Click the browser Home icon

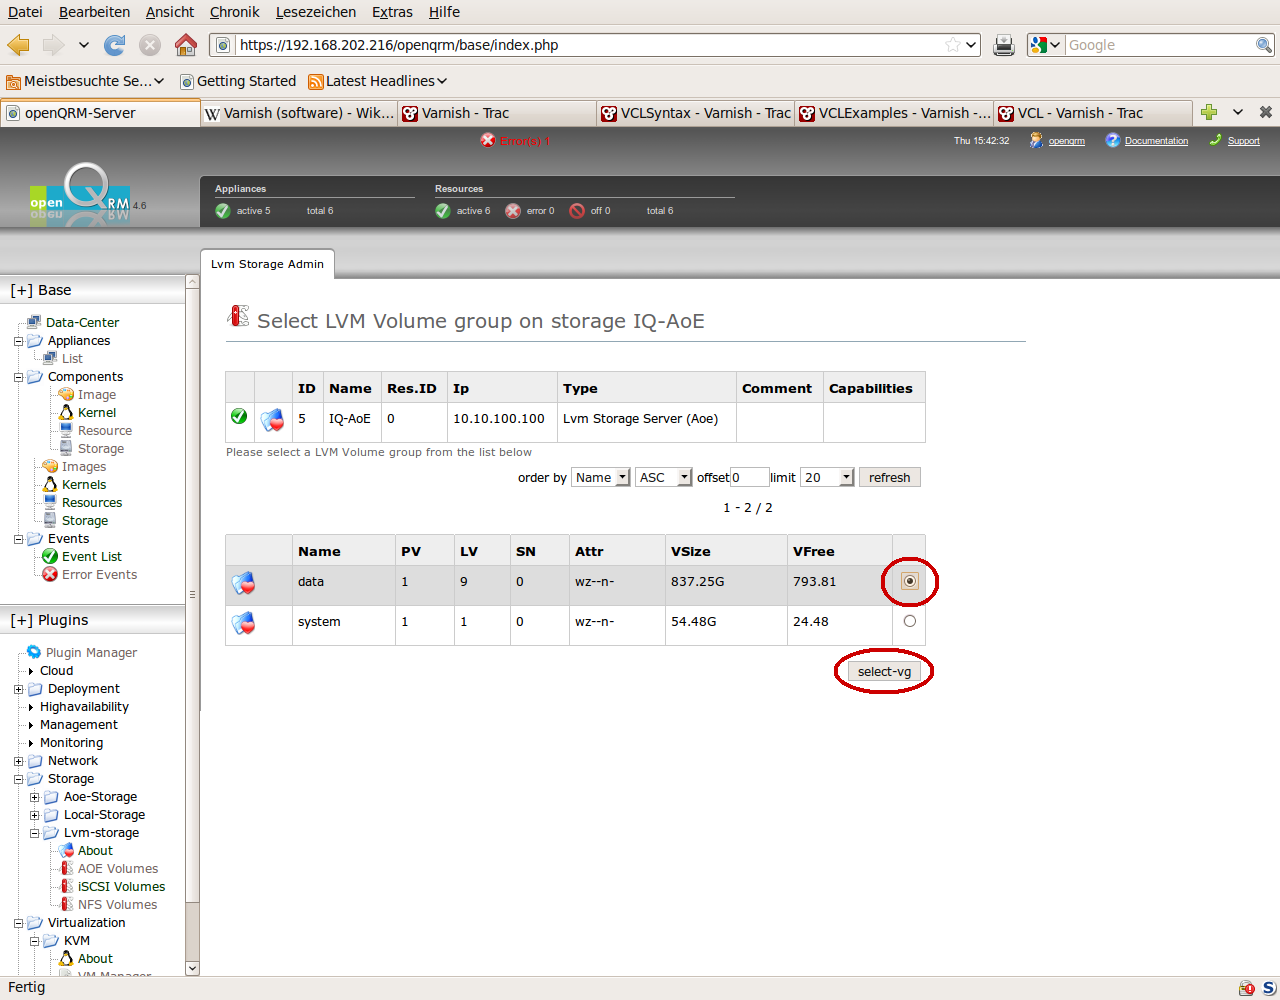point(185,45)
